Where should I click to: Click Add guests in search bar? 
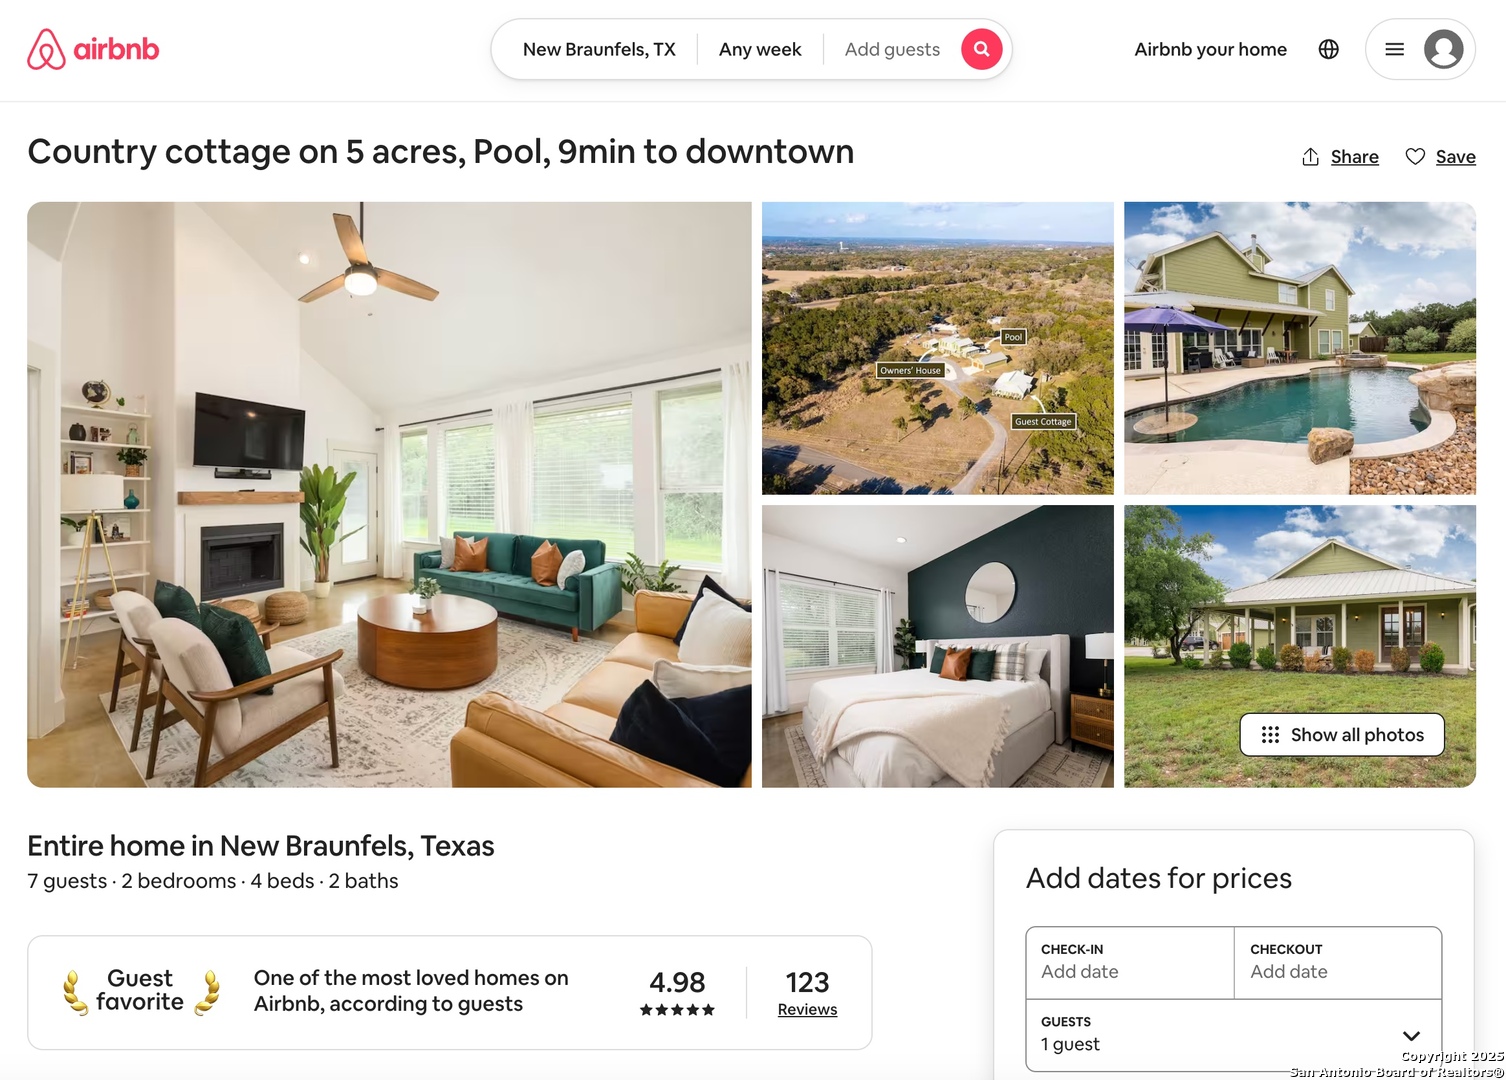click(892, 49)
